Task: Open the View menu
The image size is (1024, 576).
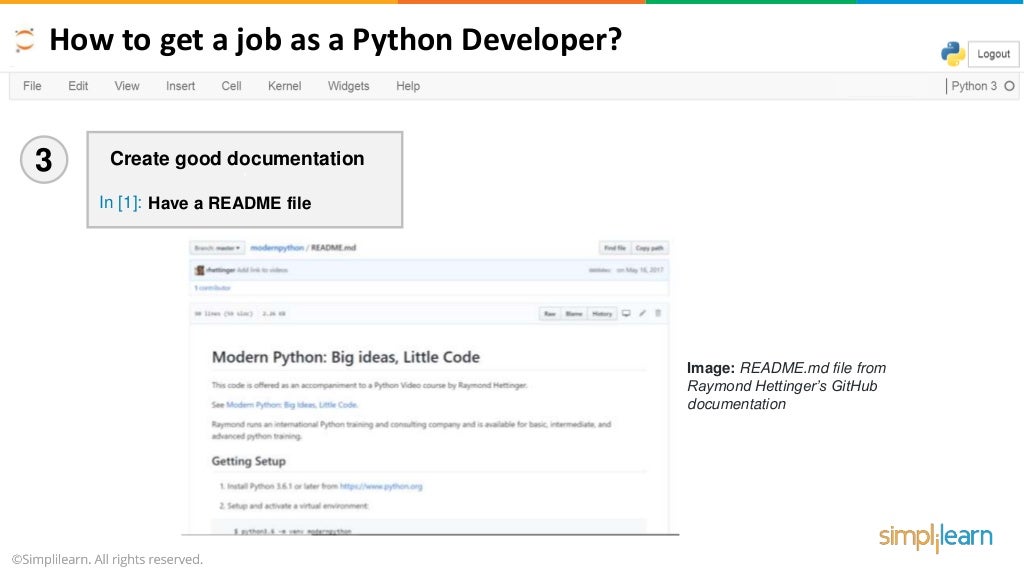Action: [127, 86]
